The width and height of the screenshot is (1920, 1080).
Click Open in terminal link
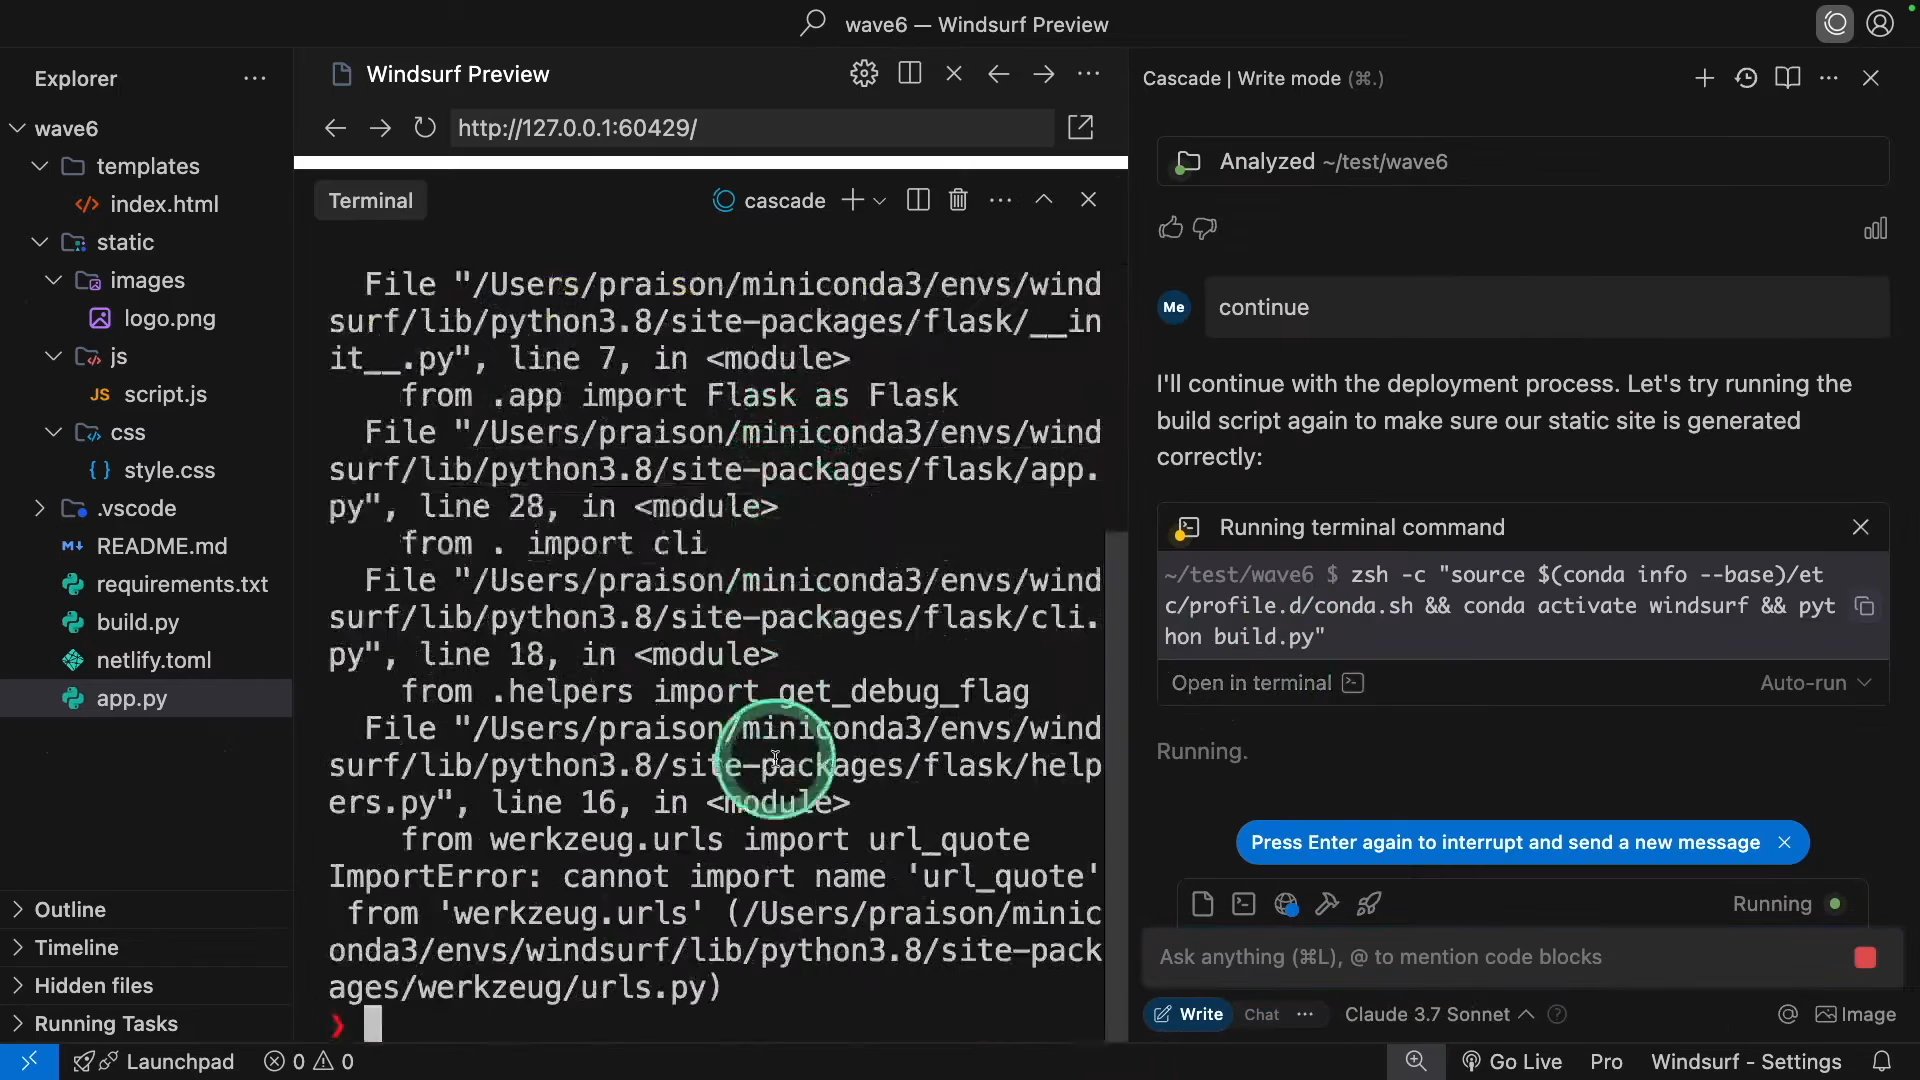(x=1267, y=683)
